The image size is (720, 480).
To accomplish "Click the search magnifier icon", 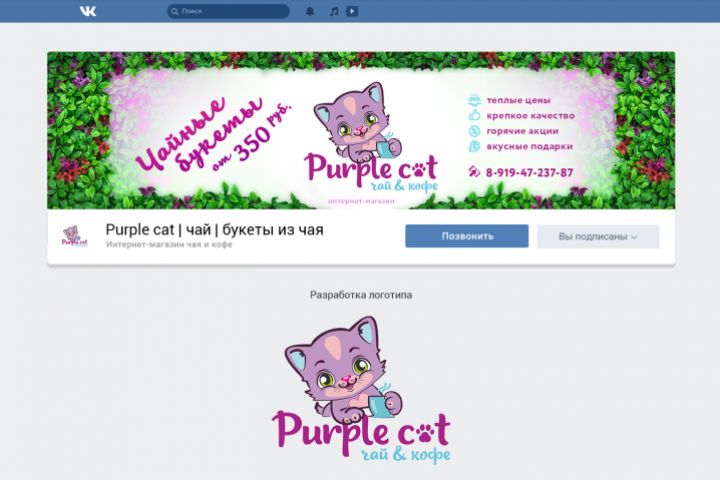I will [x=175, y=11].
